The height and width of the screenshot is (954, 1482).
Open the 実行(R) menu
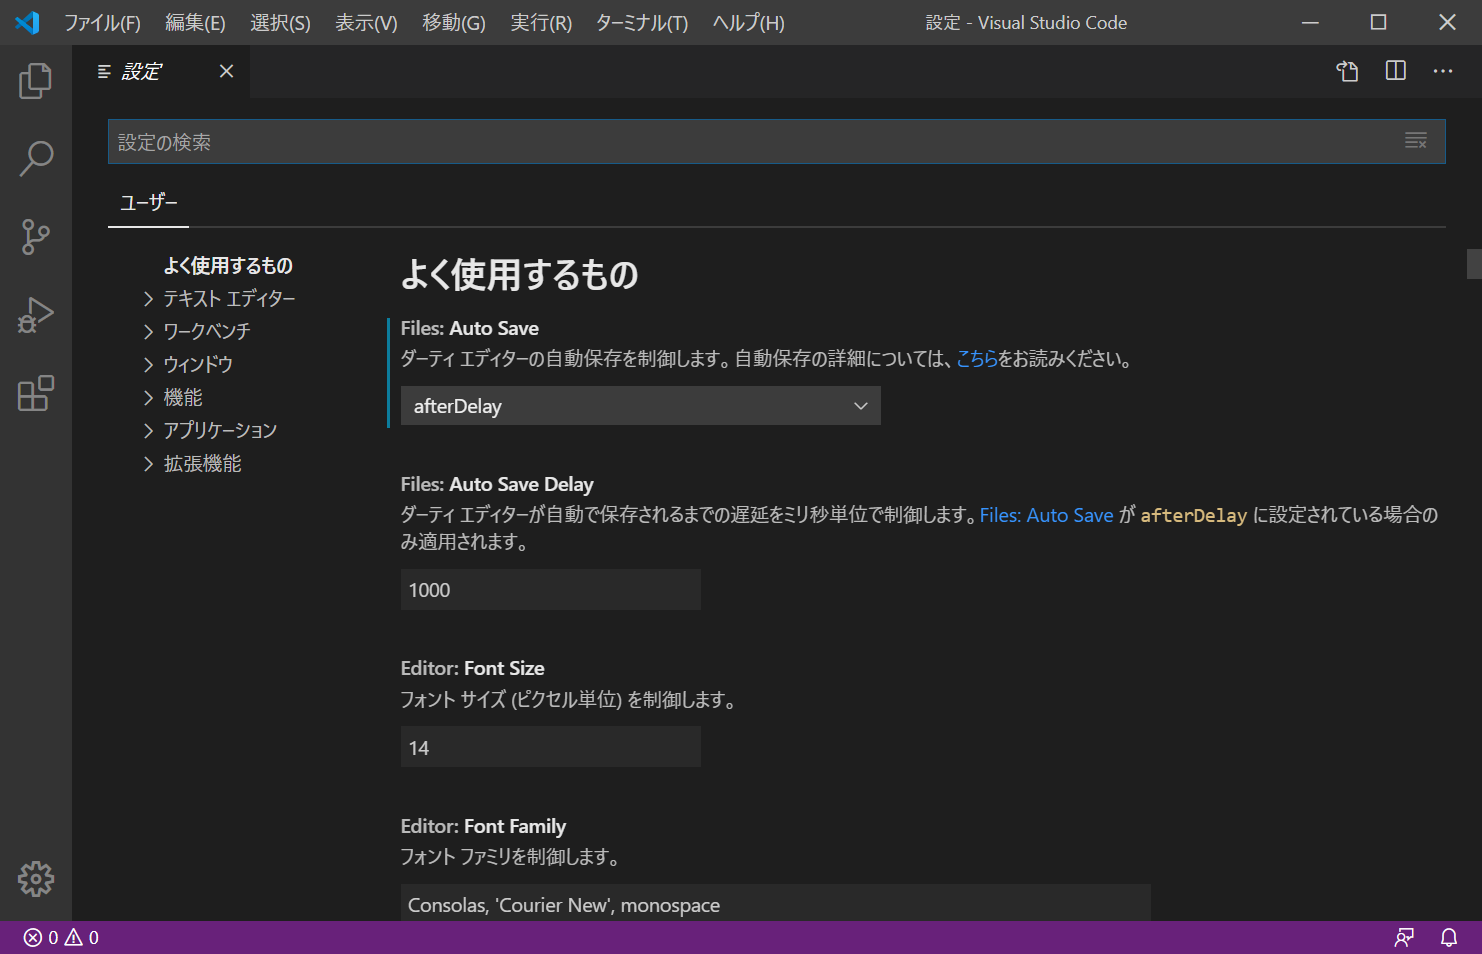pos(541,22)
